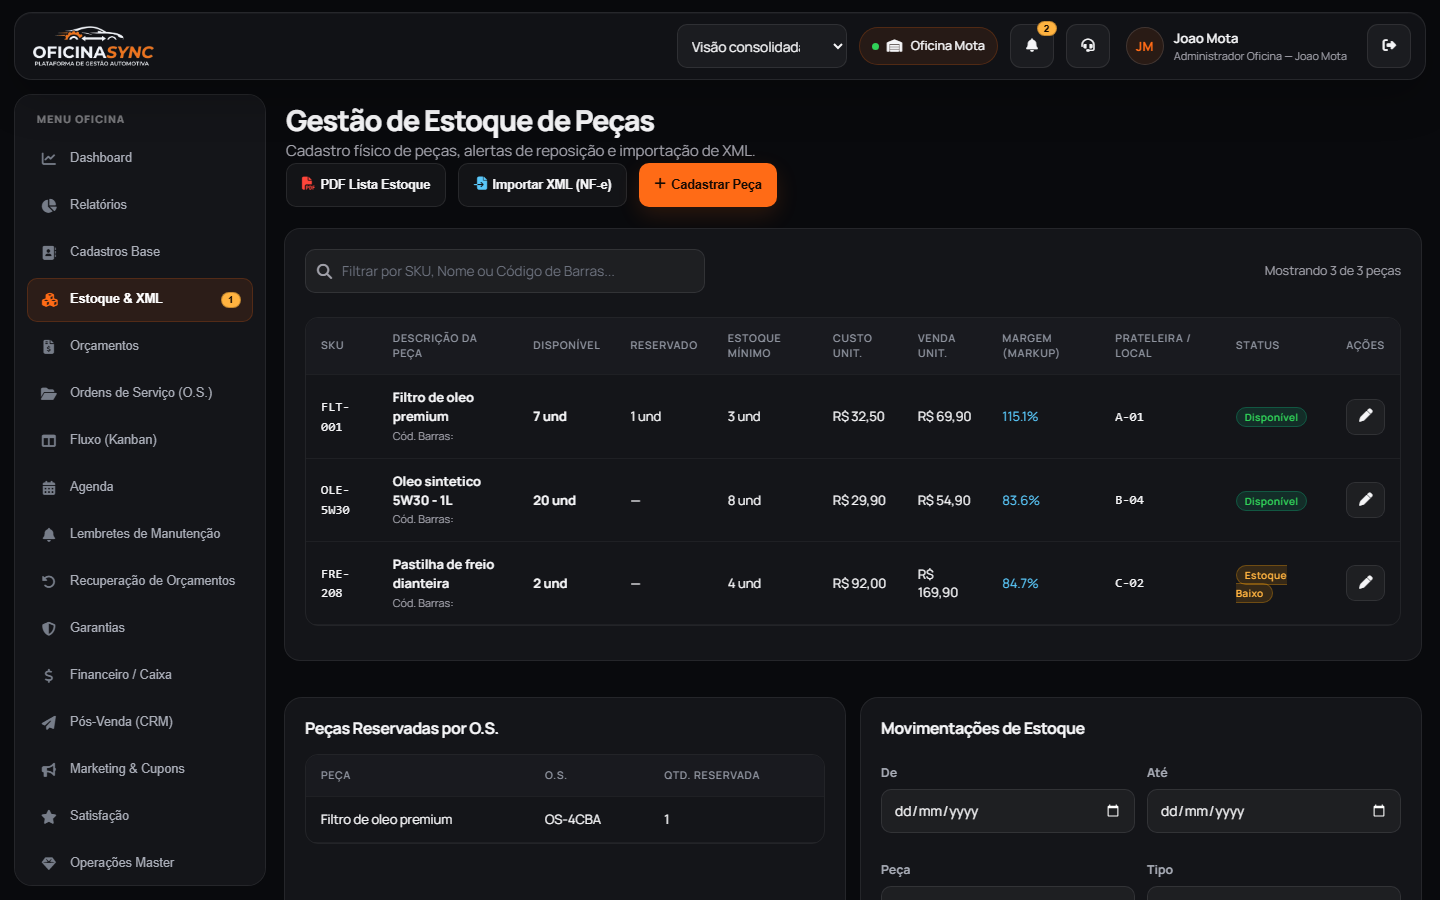
Task: Open calendar picker in the Até date field
Action: pyautogui.click(x=1379, y=811)
